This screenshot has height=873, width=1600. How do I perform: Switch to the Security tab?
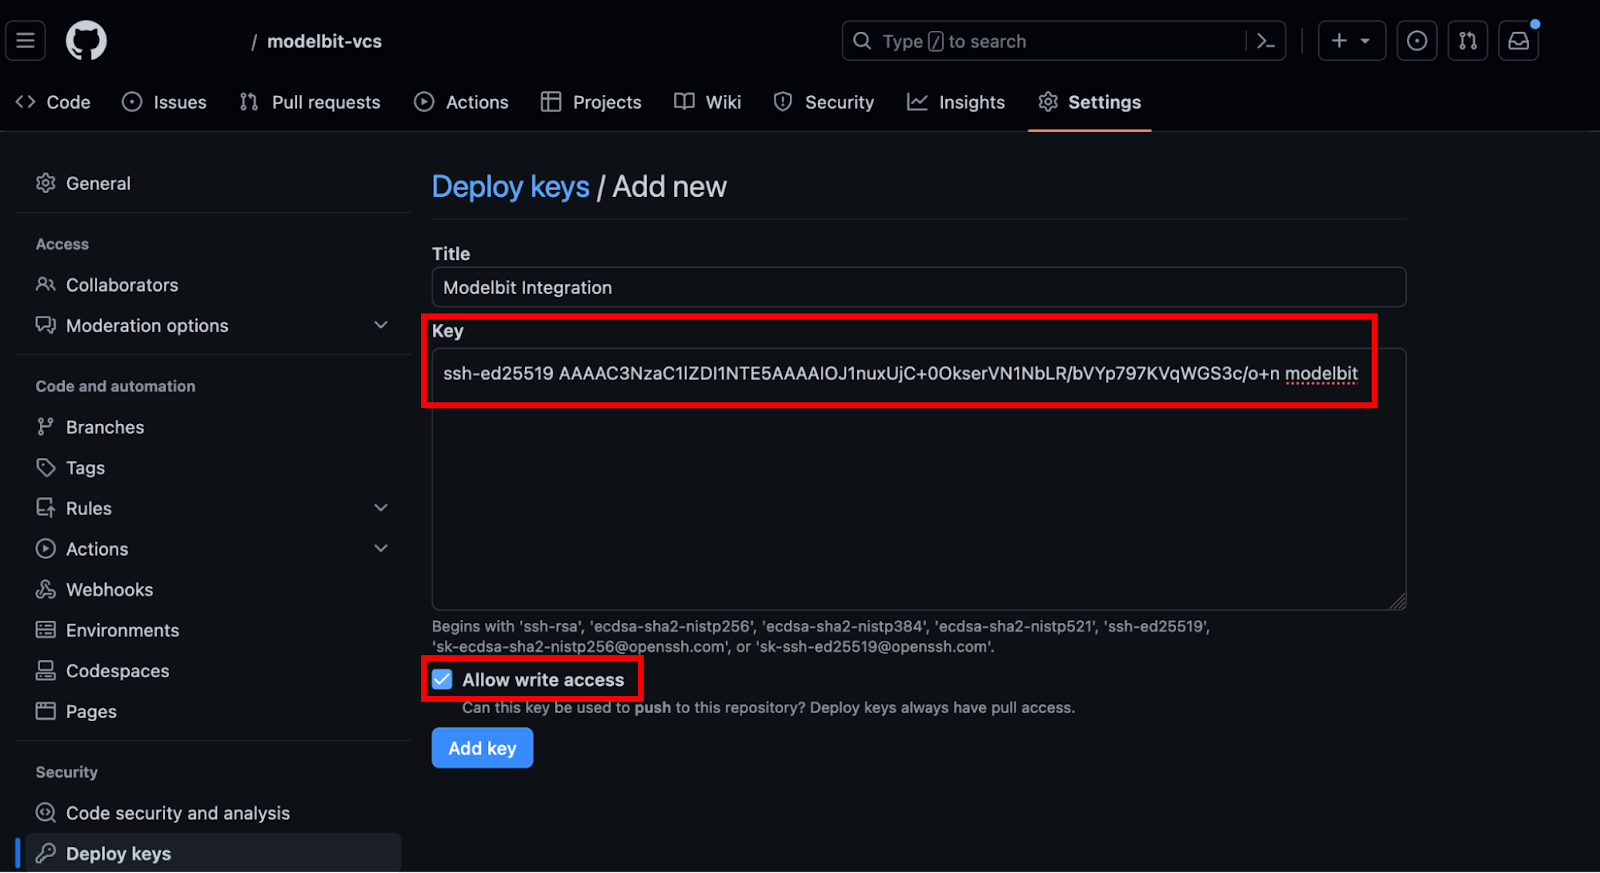click(824, 102)
